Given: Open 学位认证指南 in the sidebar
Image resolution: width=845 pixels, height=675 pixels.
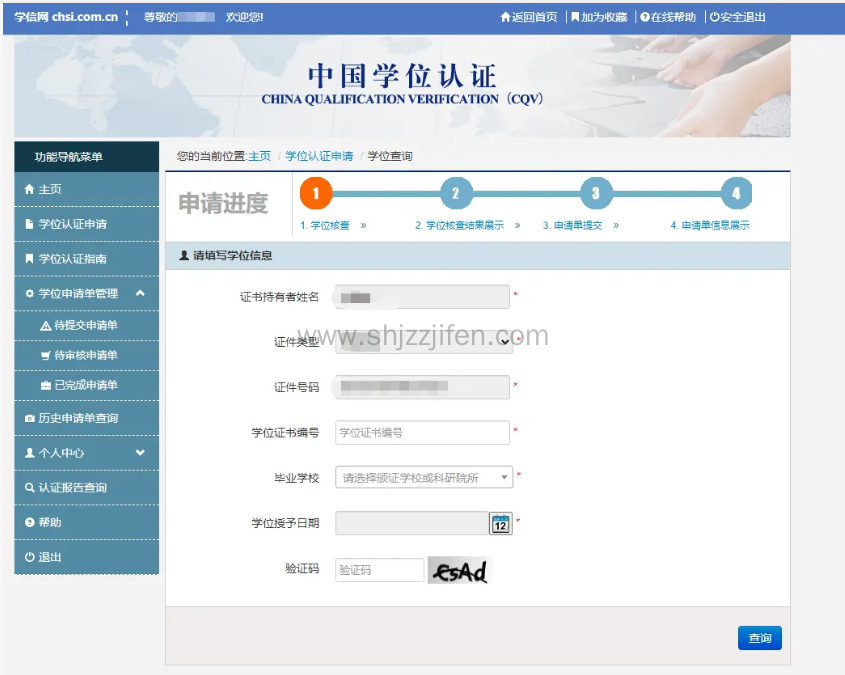Looking at the screenshot, I should pyautogui.click(x=72, y=259).
